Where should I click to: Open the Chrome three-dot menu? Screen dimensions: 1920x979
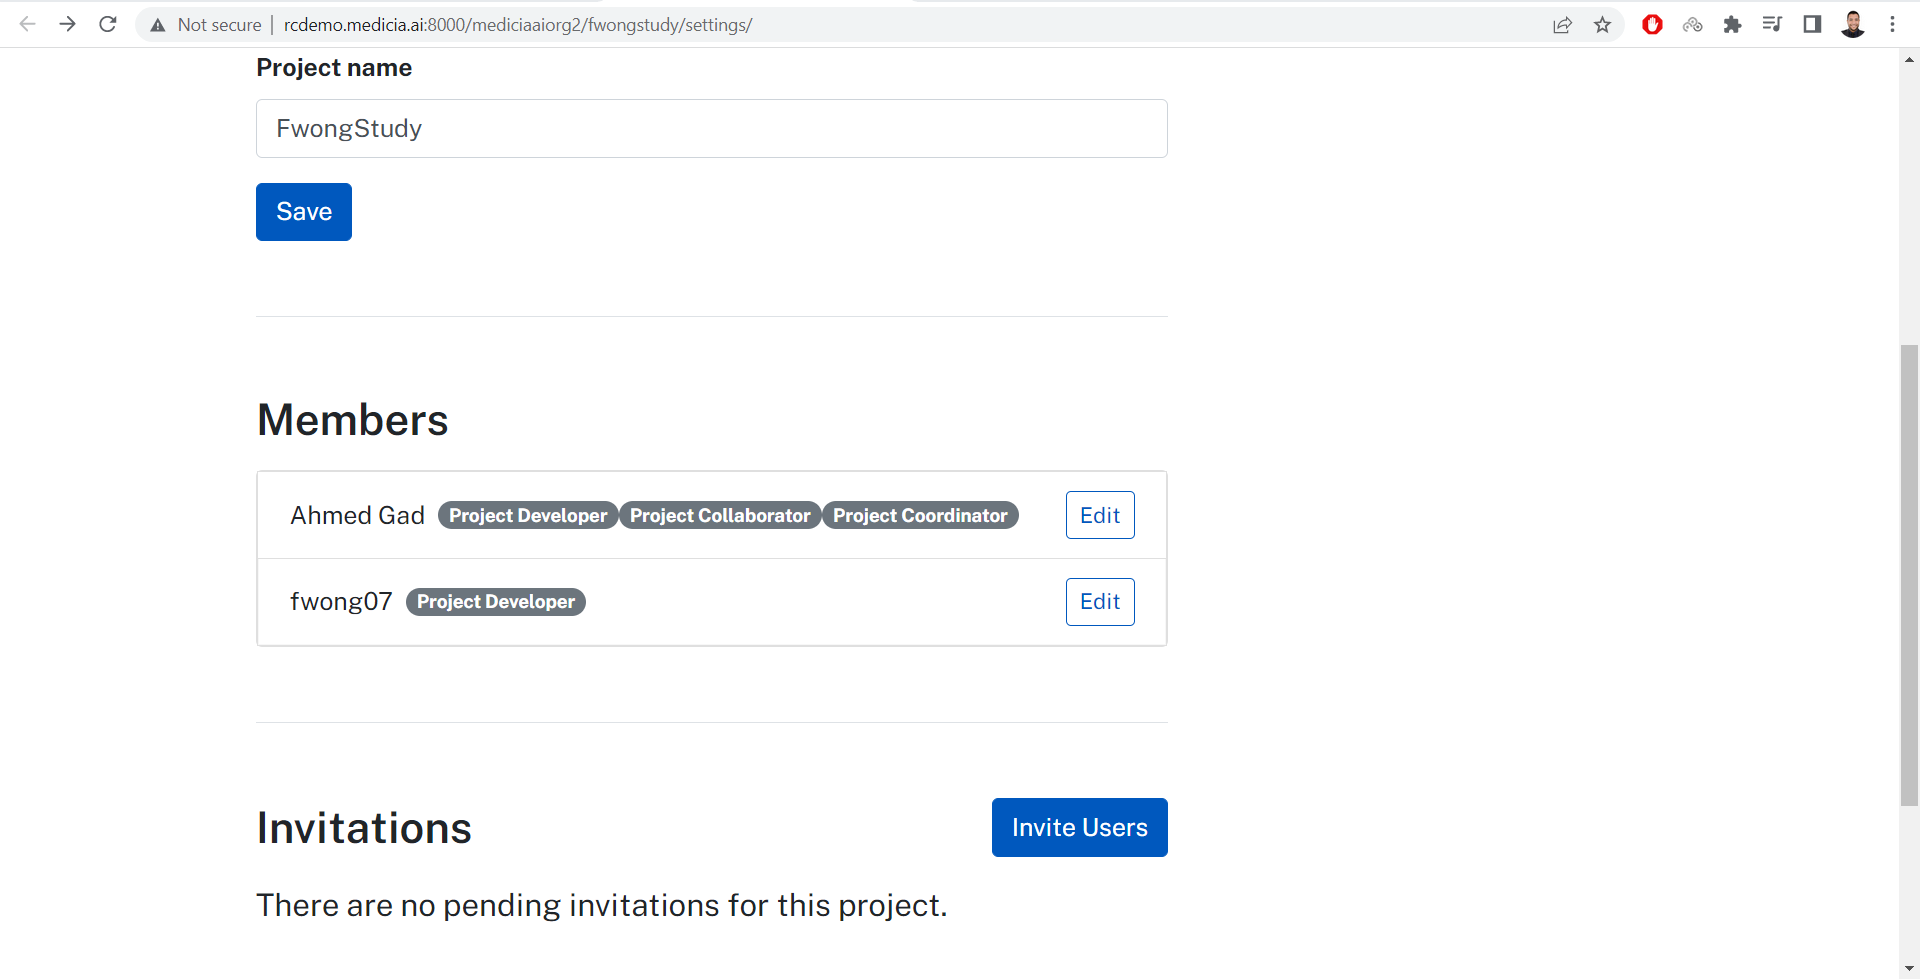(1892, 24)
